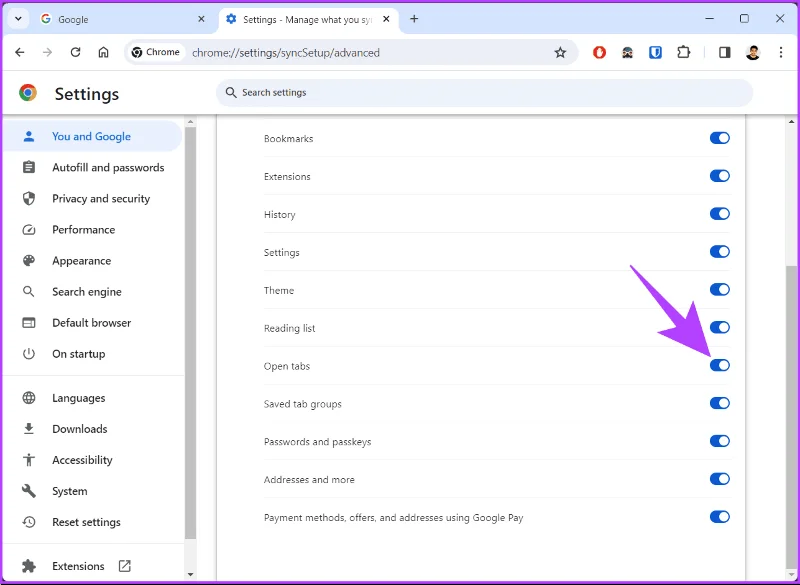Click the Languages globe icon
800x585 pixels.
pos(29,398)
